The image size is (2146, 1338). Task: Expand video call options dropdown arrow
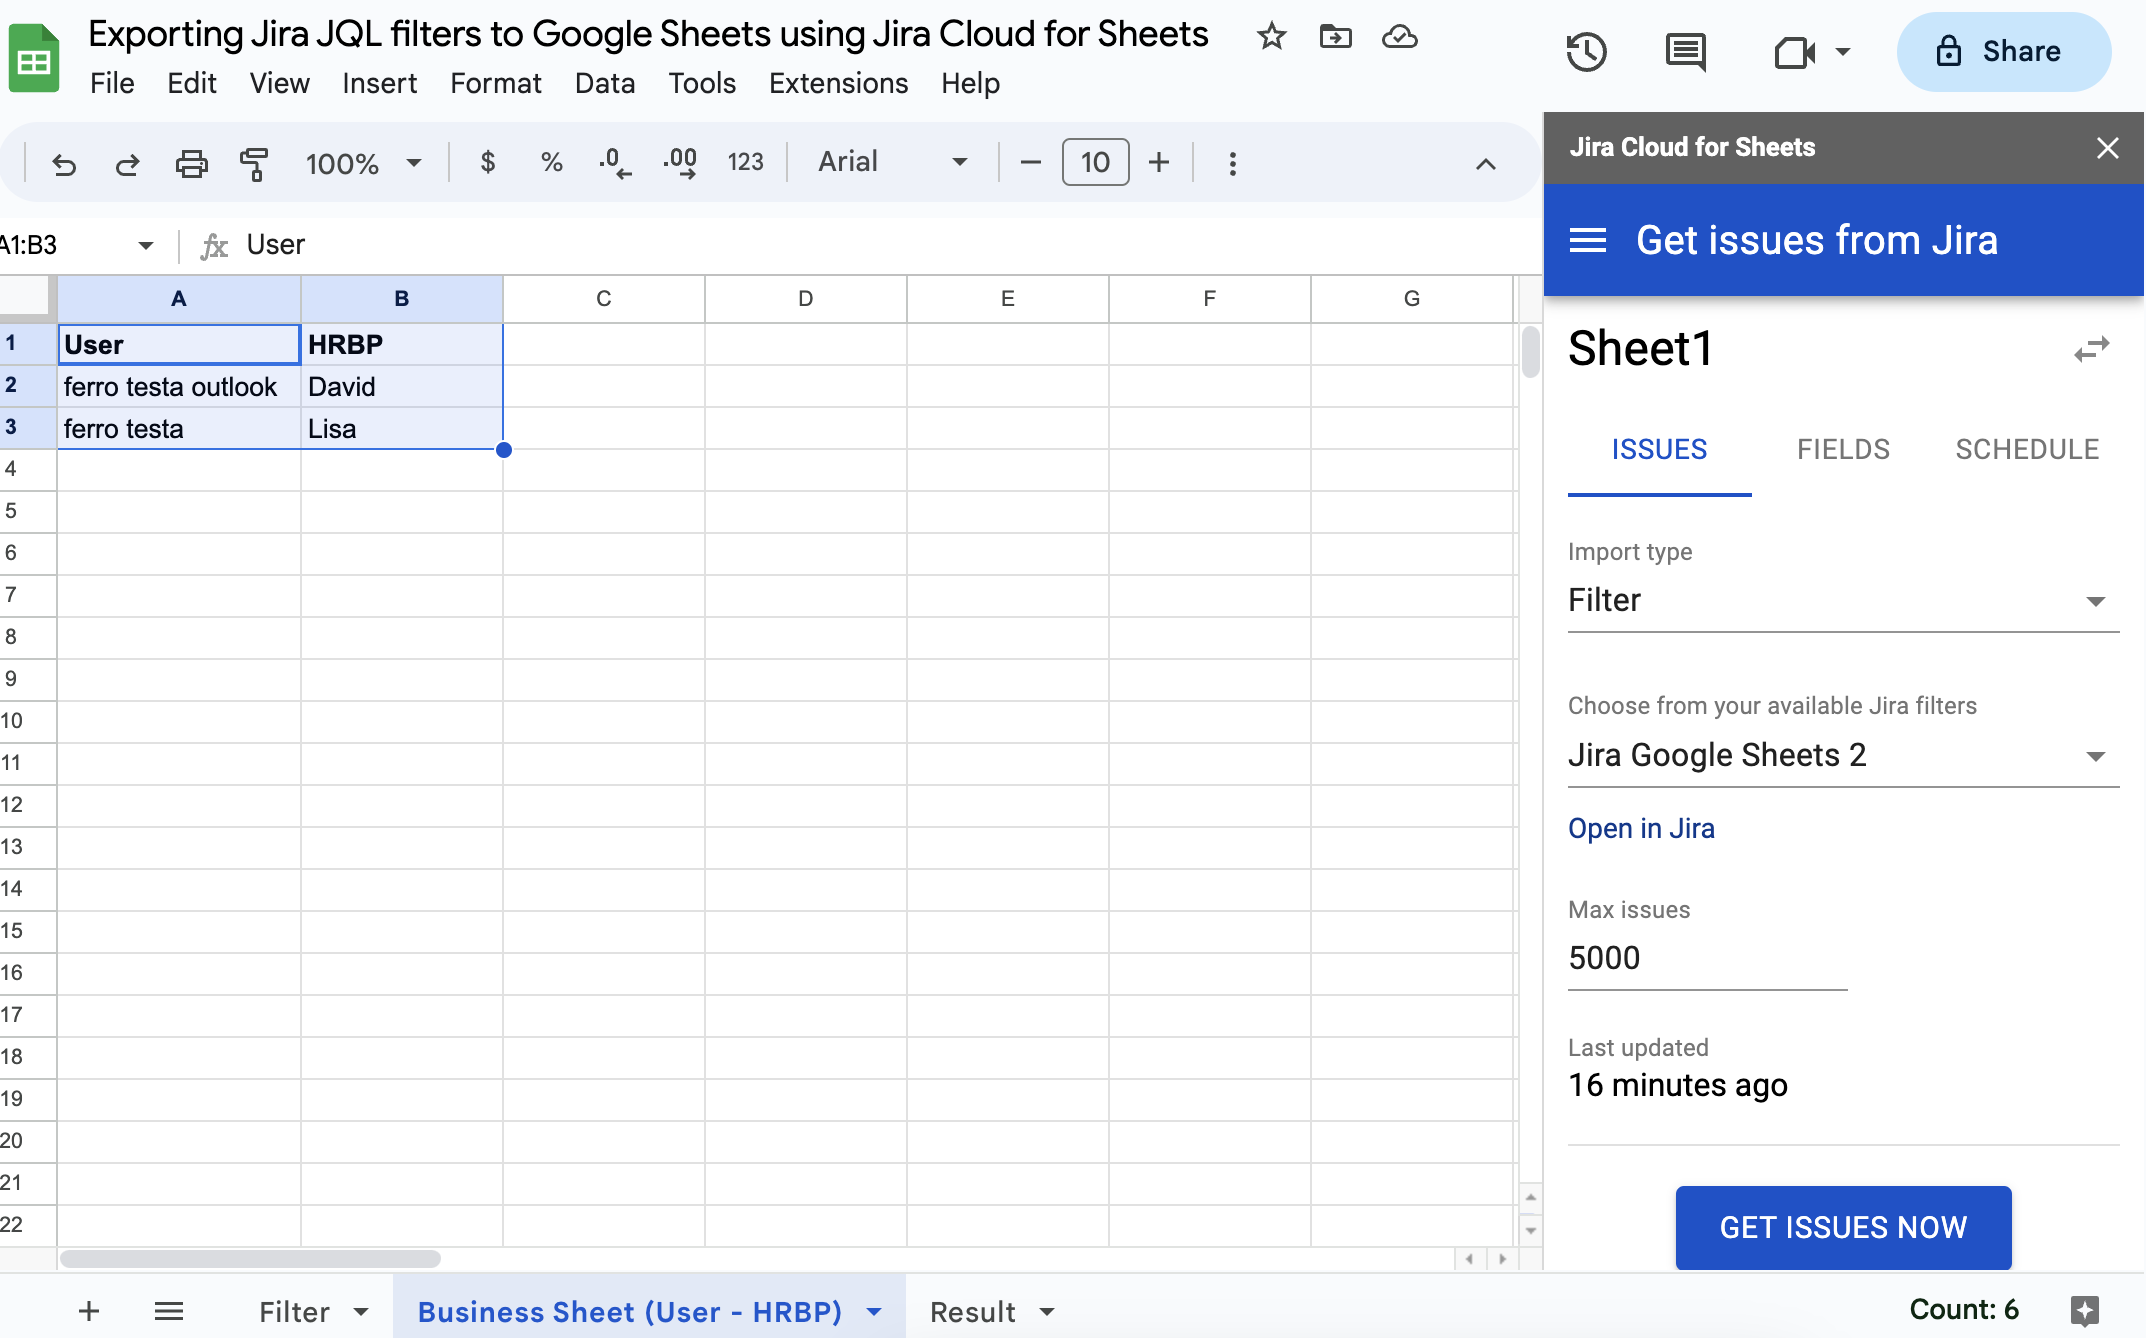(1843, 52)
